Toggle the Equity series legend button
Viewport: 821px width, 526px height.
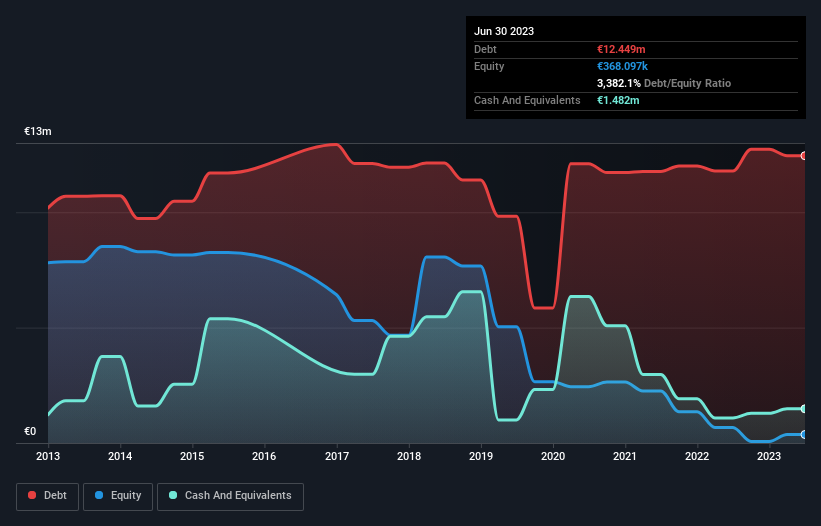click(x=118, y=497)
